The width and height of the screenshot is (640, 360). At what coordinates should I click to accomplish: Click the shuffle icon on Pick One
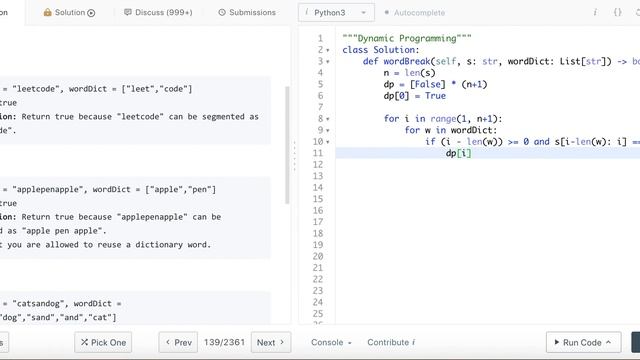[84, 342]
